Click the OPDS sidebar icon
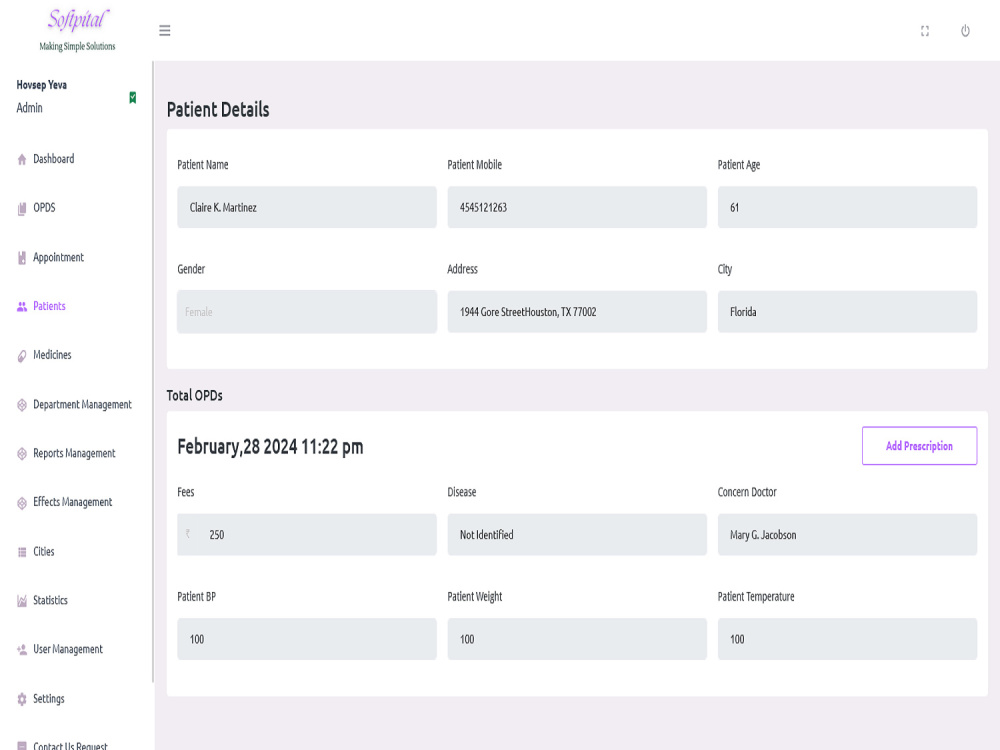The image size is (1000, 750). pos(22,209)
